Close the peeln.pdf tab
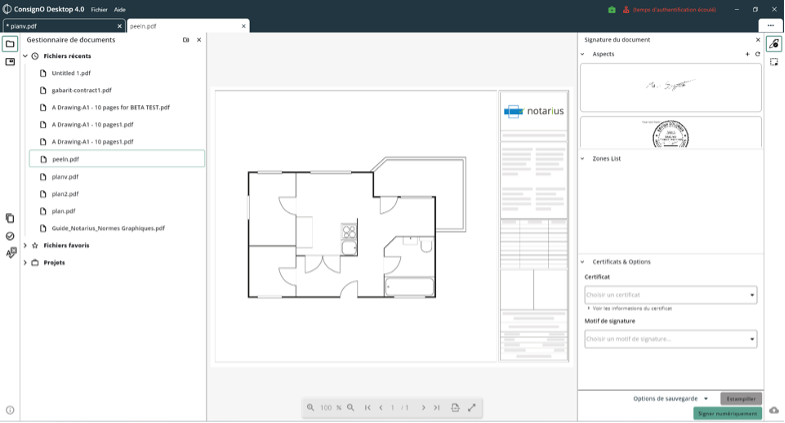Viewport: 785px width, 423px height. pyautogui.click(x=244, y=26)
